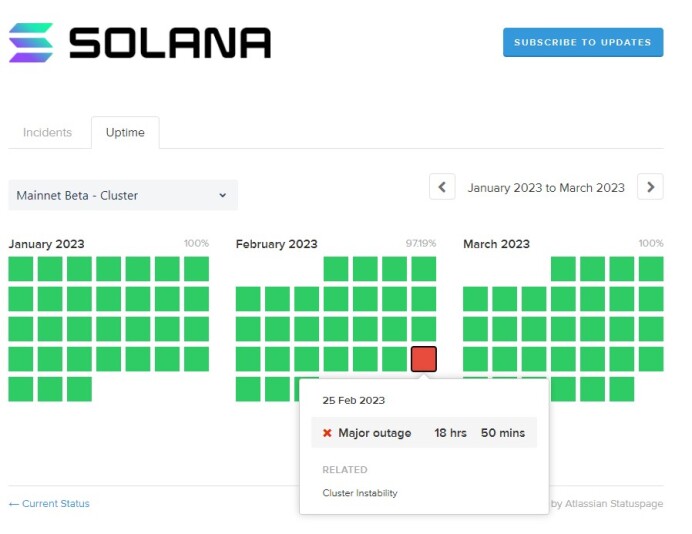
Task: Select the Uptime tab
Action: [x=125, y=132]
